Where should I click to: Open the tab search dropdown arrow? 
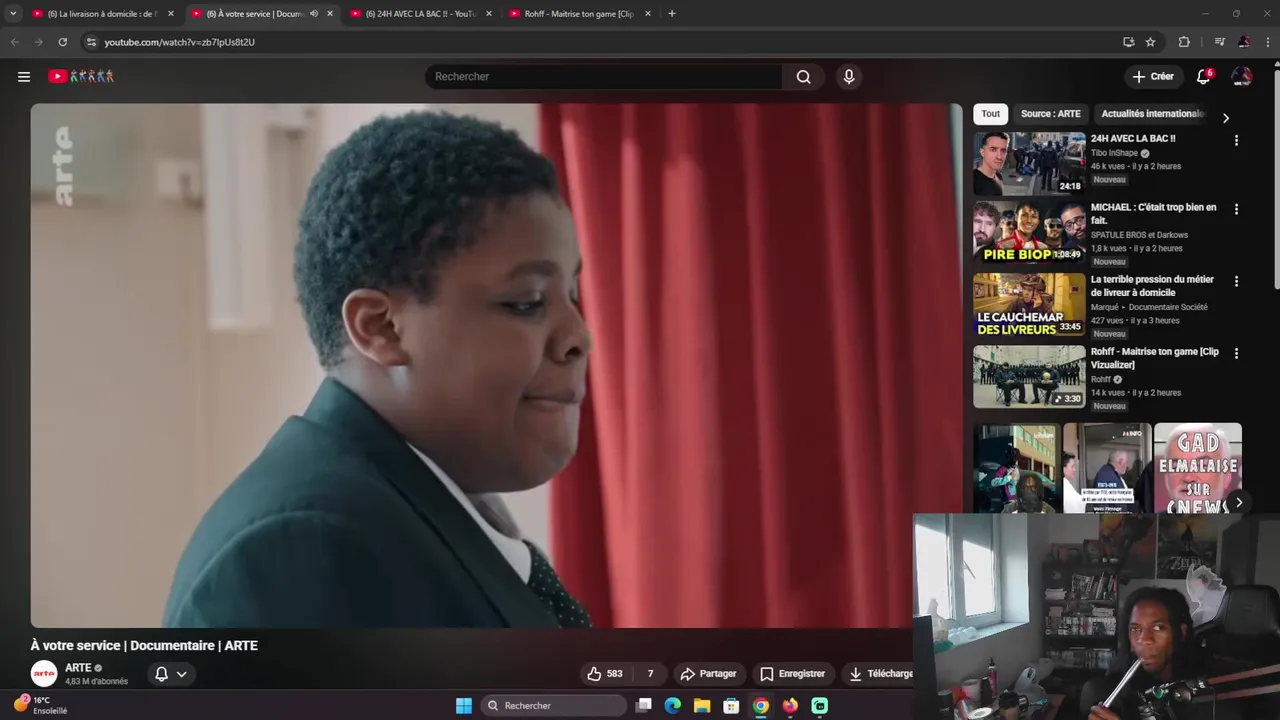coord(13,14)
